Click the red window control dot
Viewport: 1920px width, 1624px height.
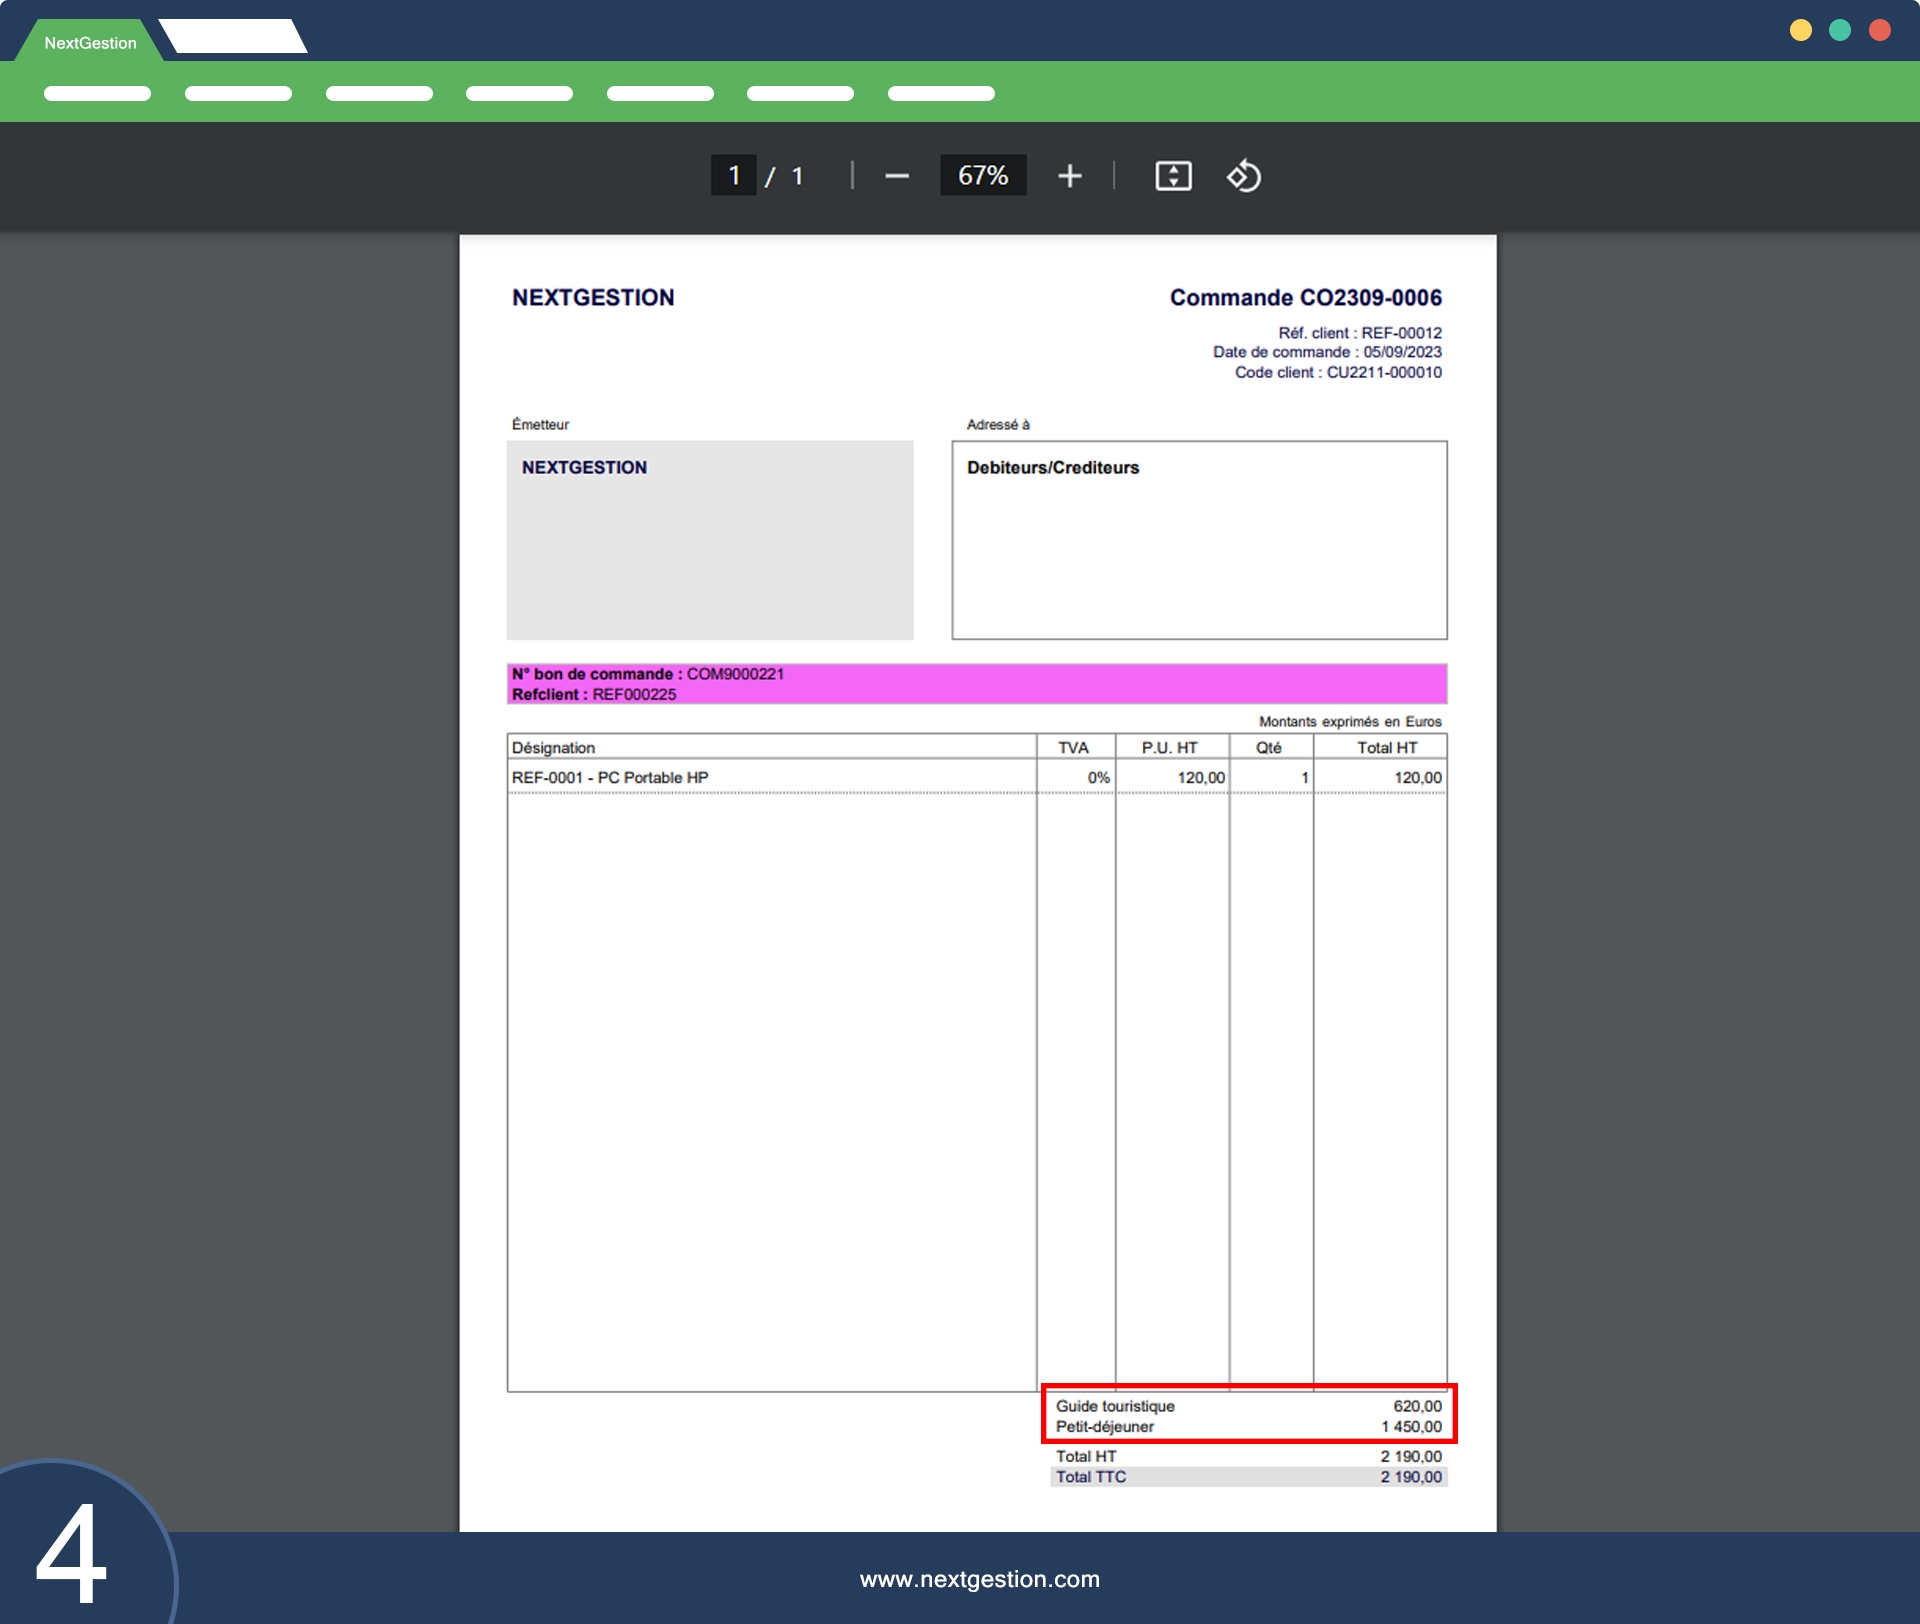[x=1879, y=30]
